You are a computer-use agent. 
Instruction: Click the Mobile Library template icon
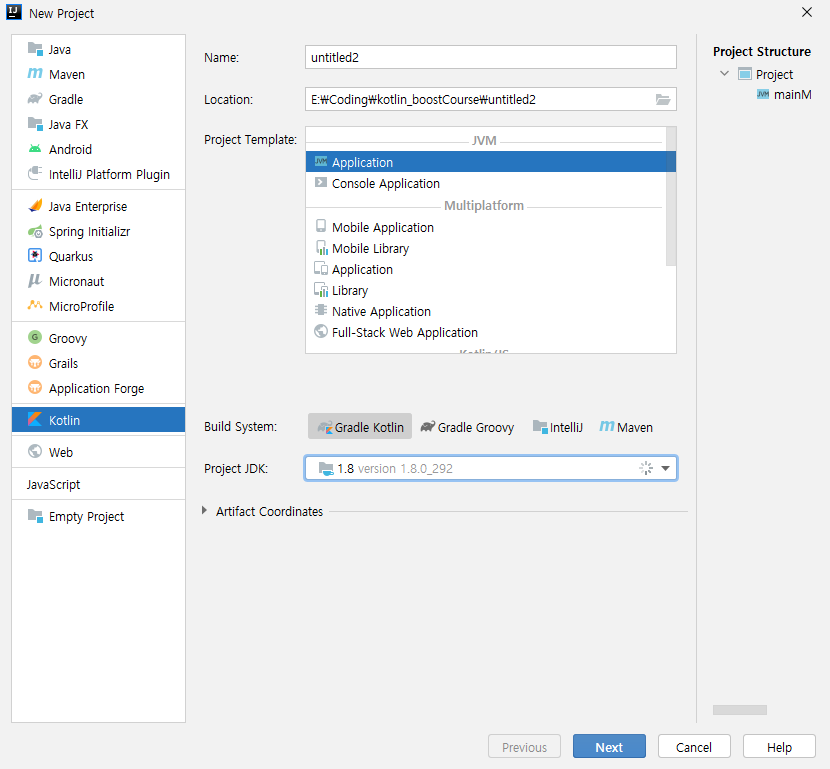click(x=321, y=248)
